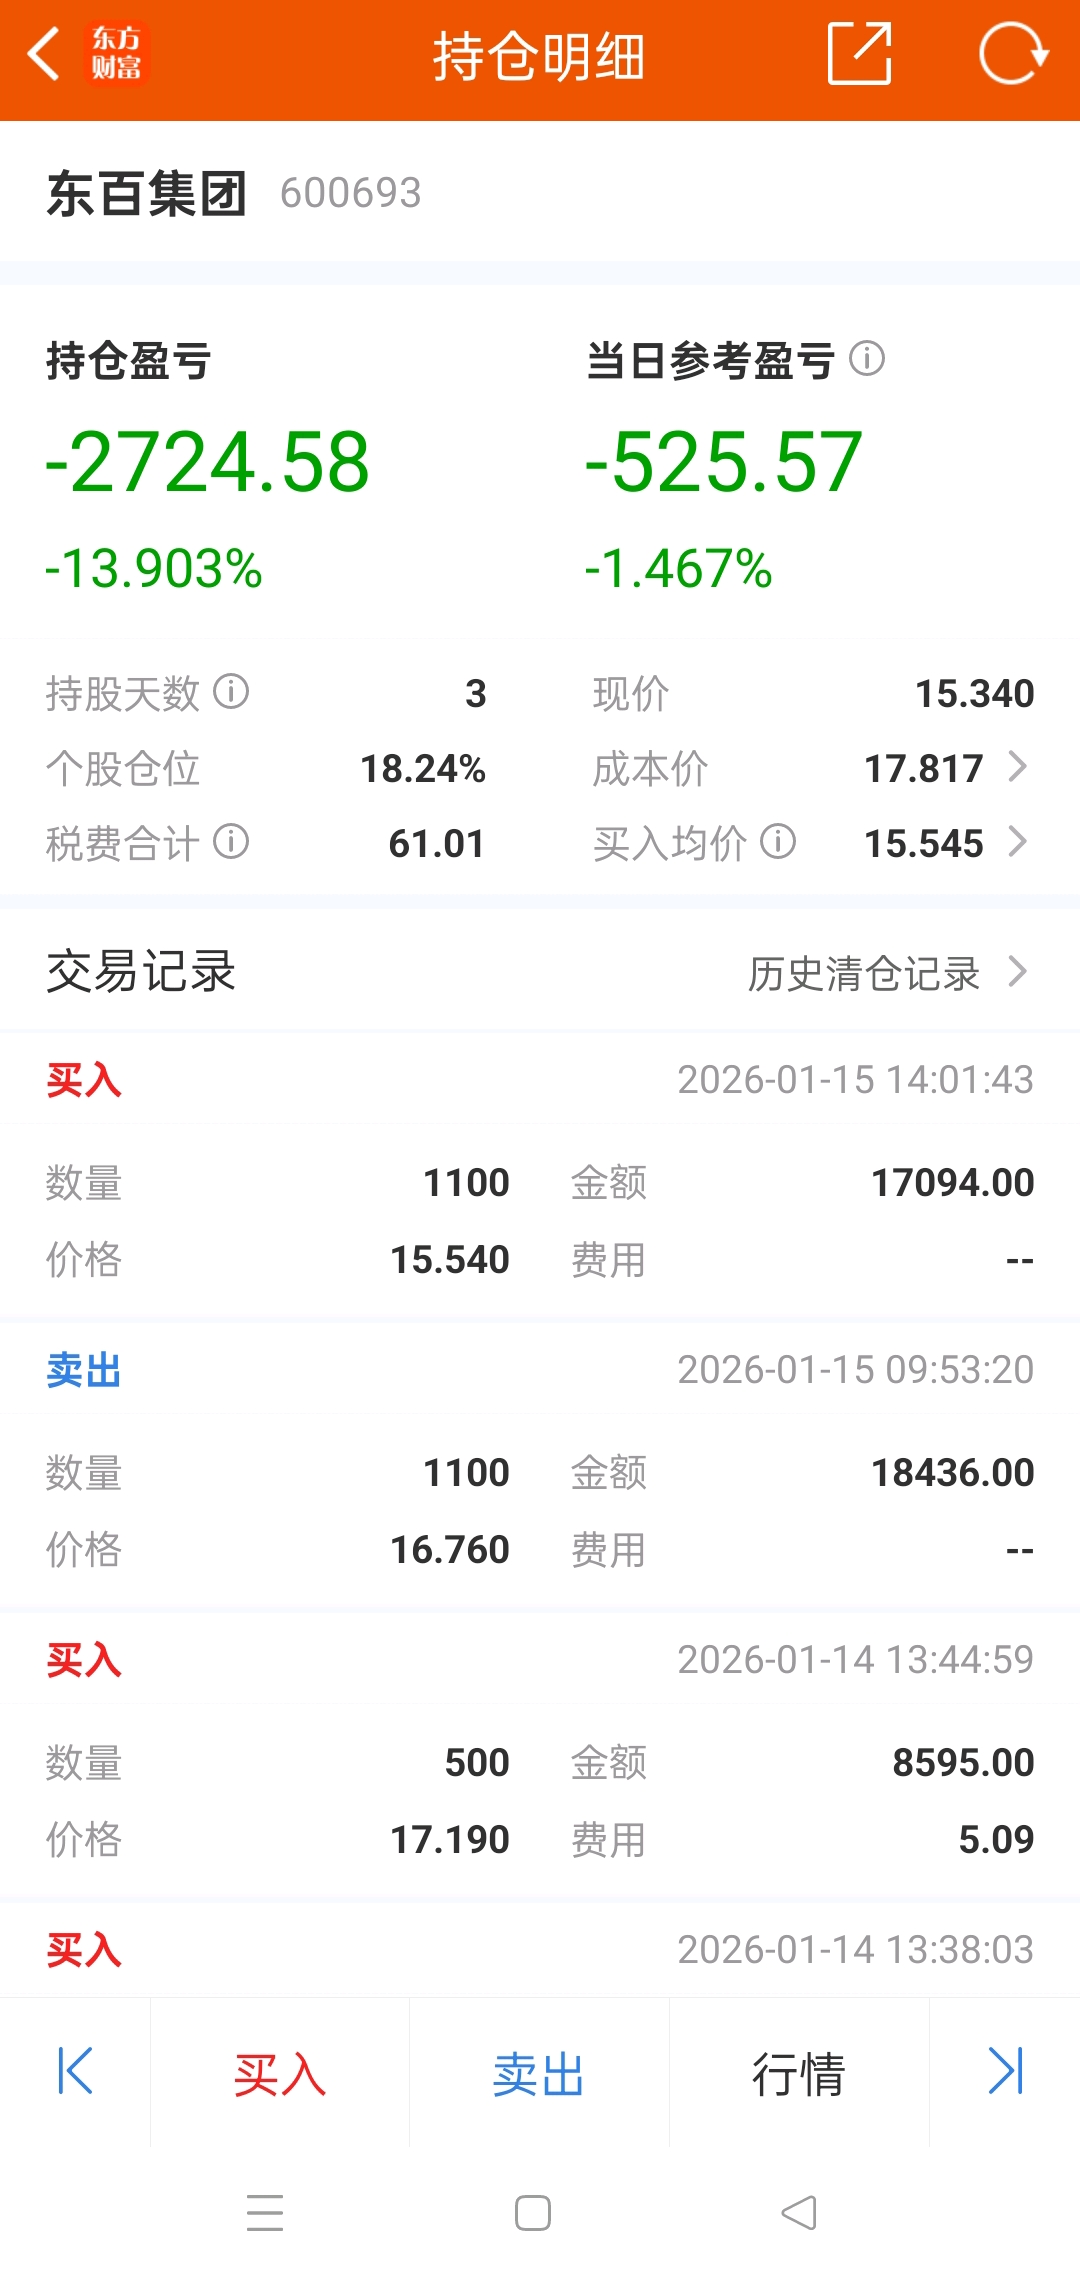Open the 卖出 record from 09:53:20

540,1465
